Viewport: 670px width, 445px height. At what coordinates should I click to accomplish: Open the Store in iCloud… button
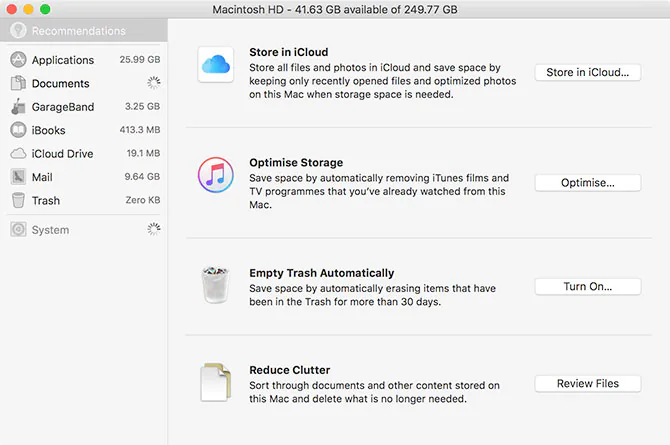coord(588,72)
